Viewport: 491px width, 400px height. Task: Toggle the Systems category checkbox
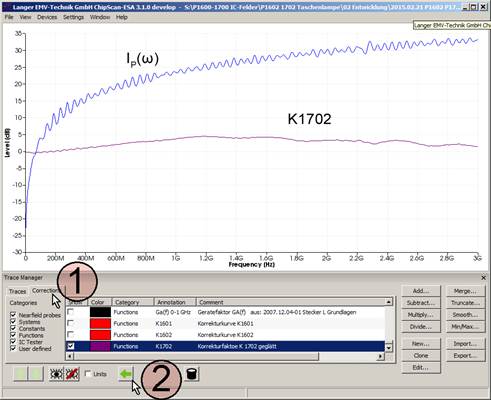(x=13, y=321)
